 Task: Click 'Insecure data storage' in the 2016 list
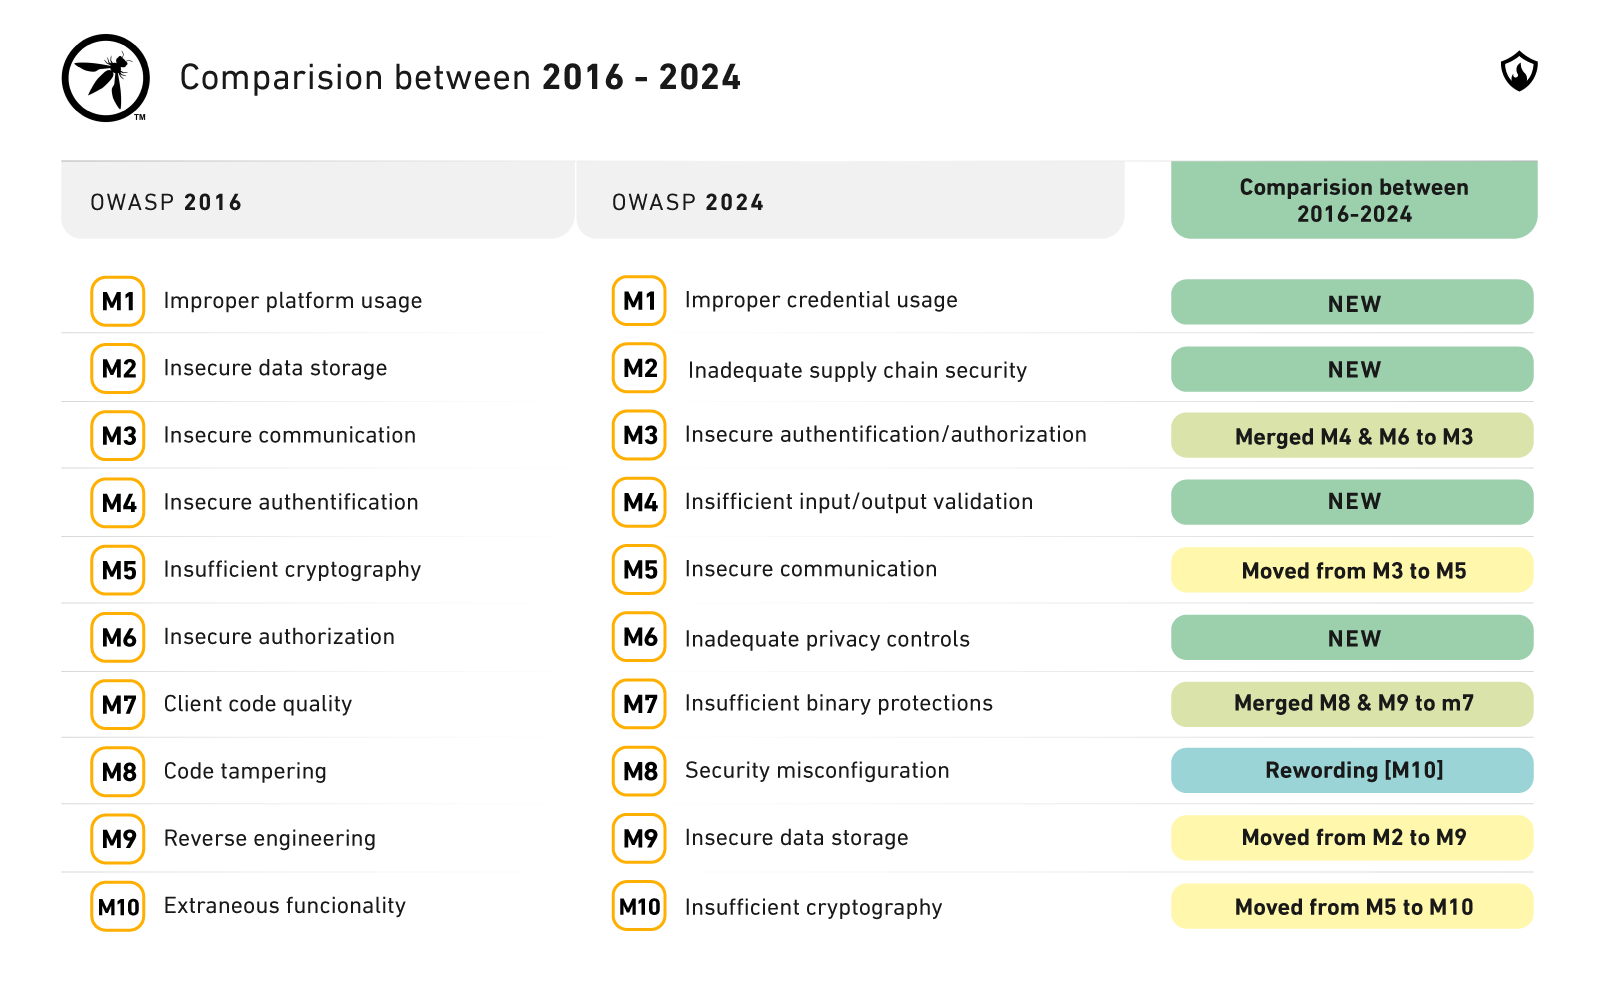tap(275, 368)
